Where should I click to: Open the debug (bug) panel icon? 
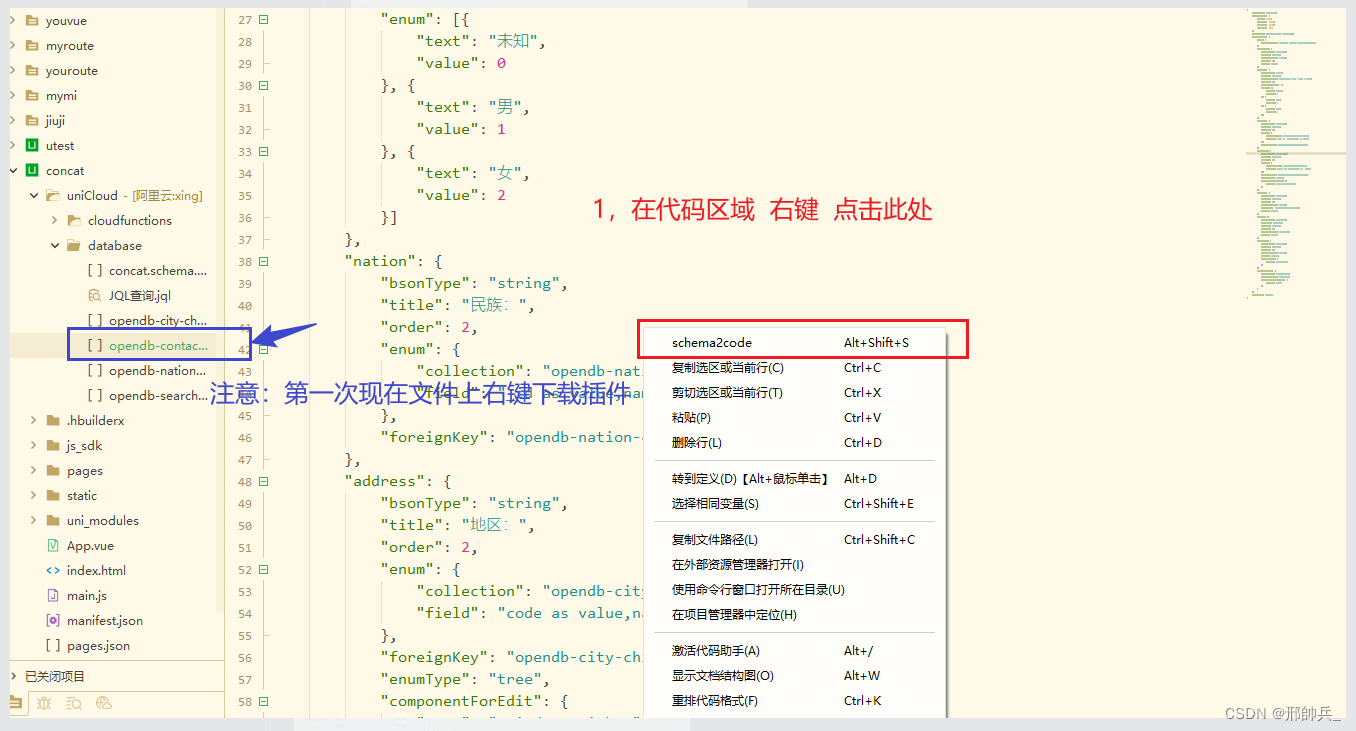point(43,703)
